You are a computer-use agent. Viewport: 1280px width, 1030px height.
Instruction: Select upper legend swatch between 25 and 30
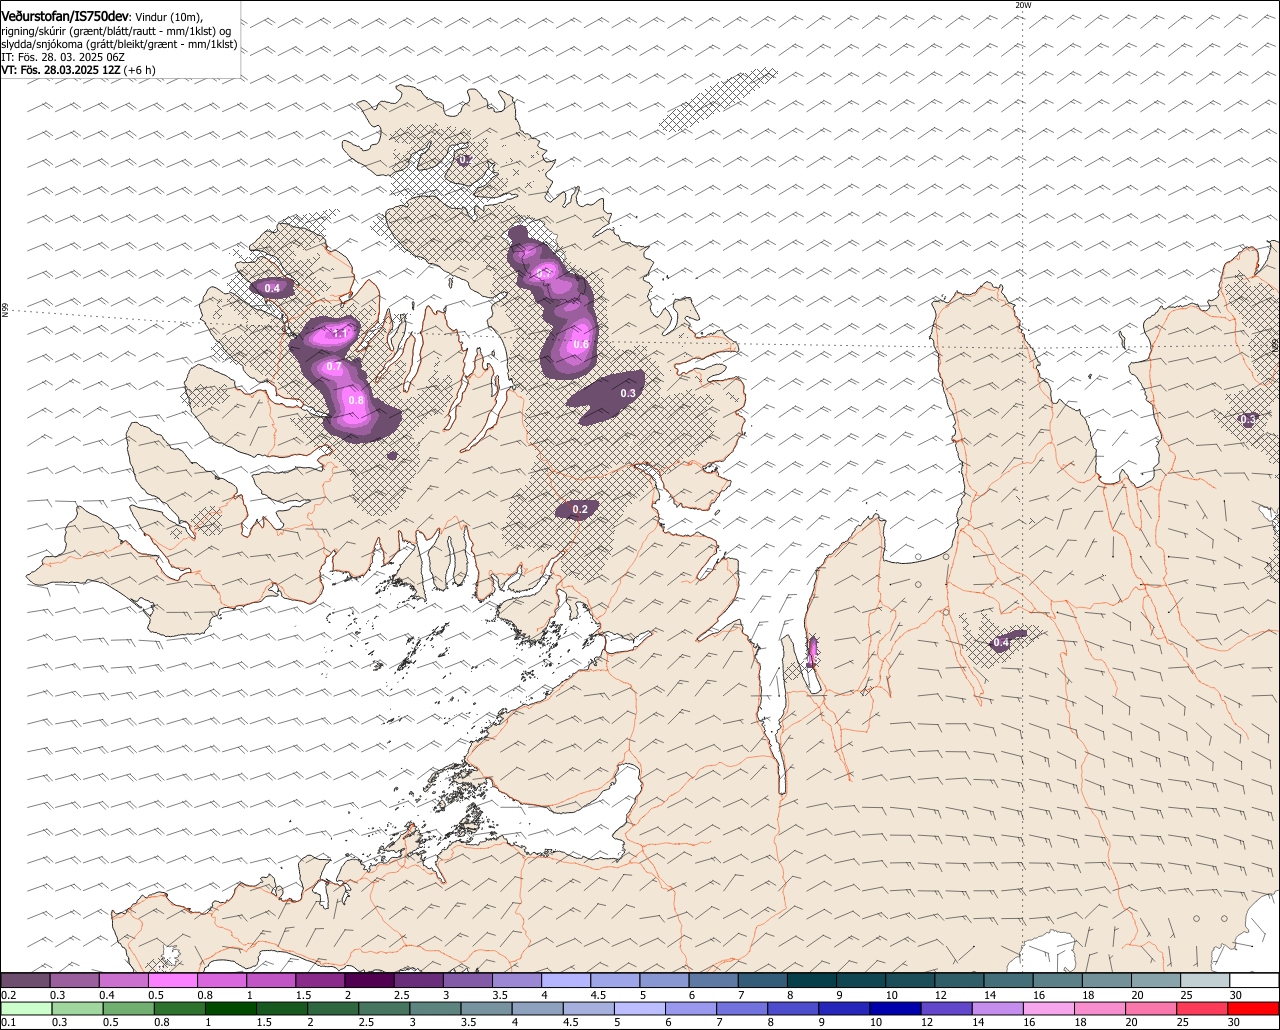(x=1206, y=980)
